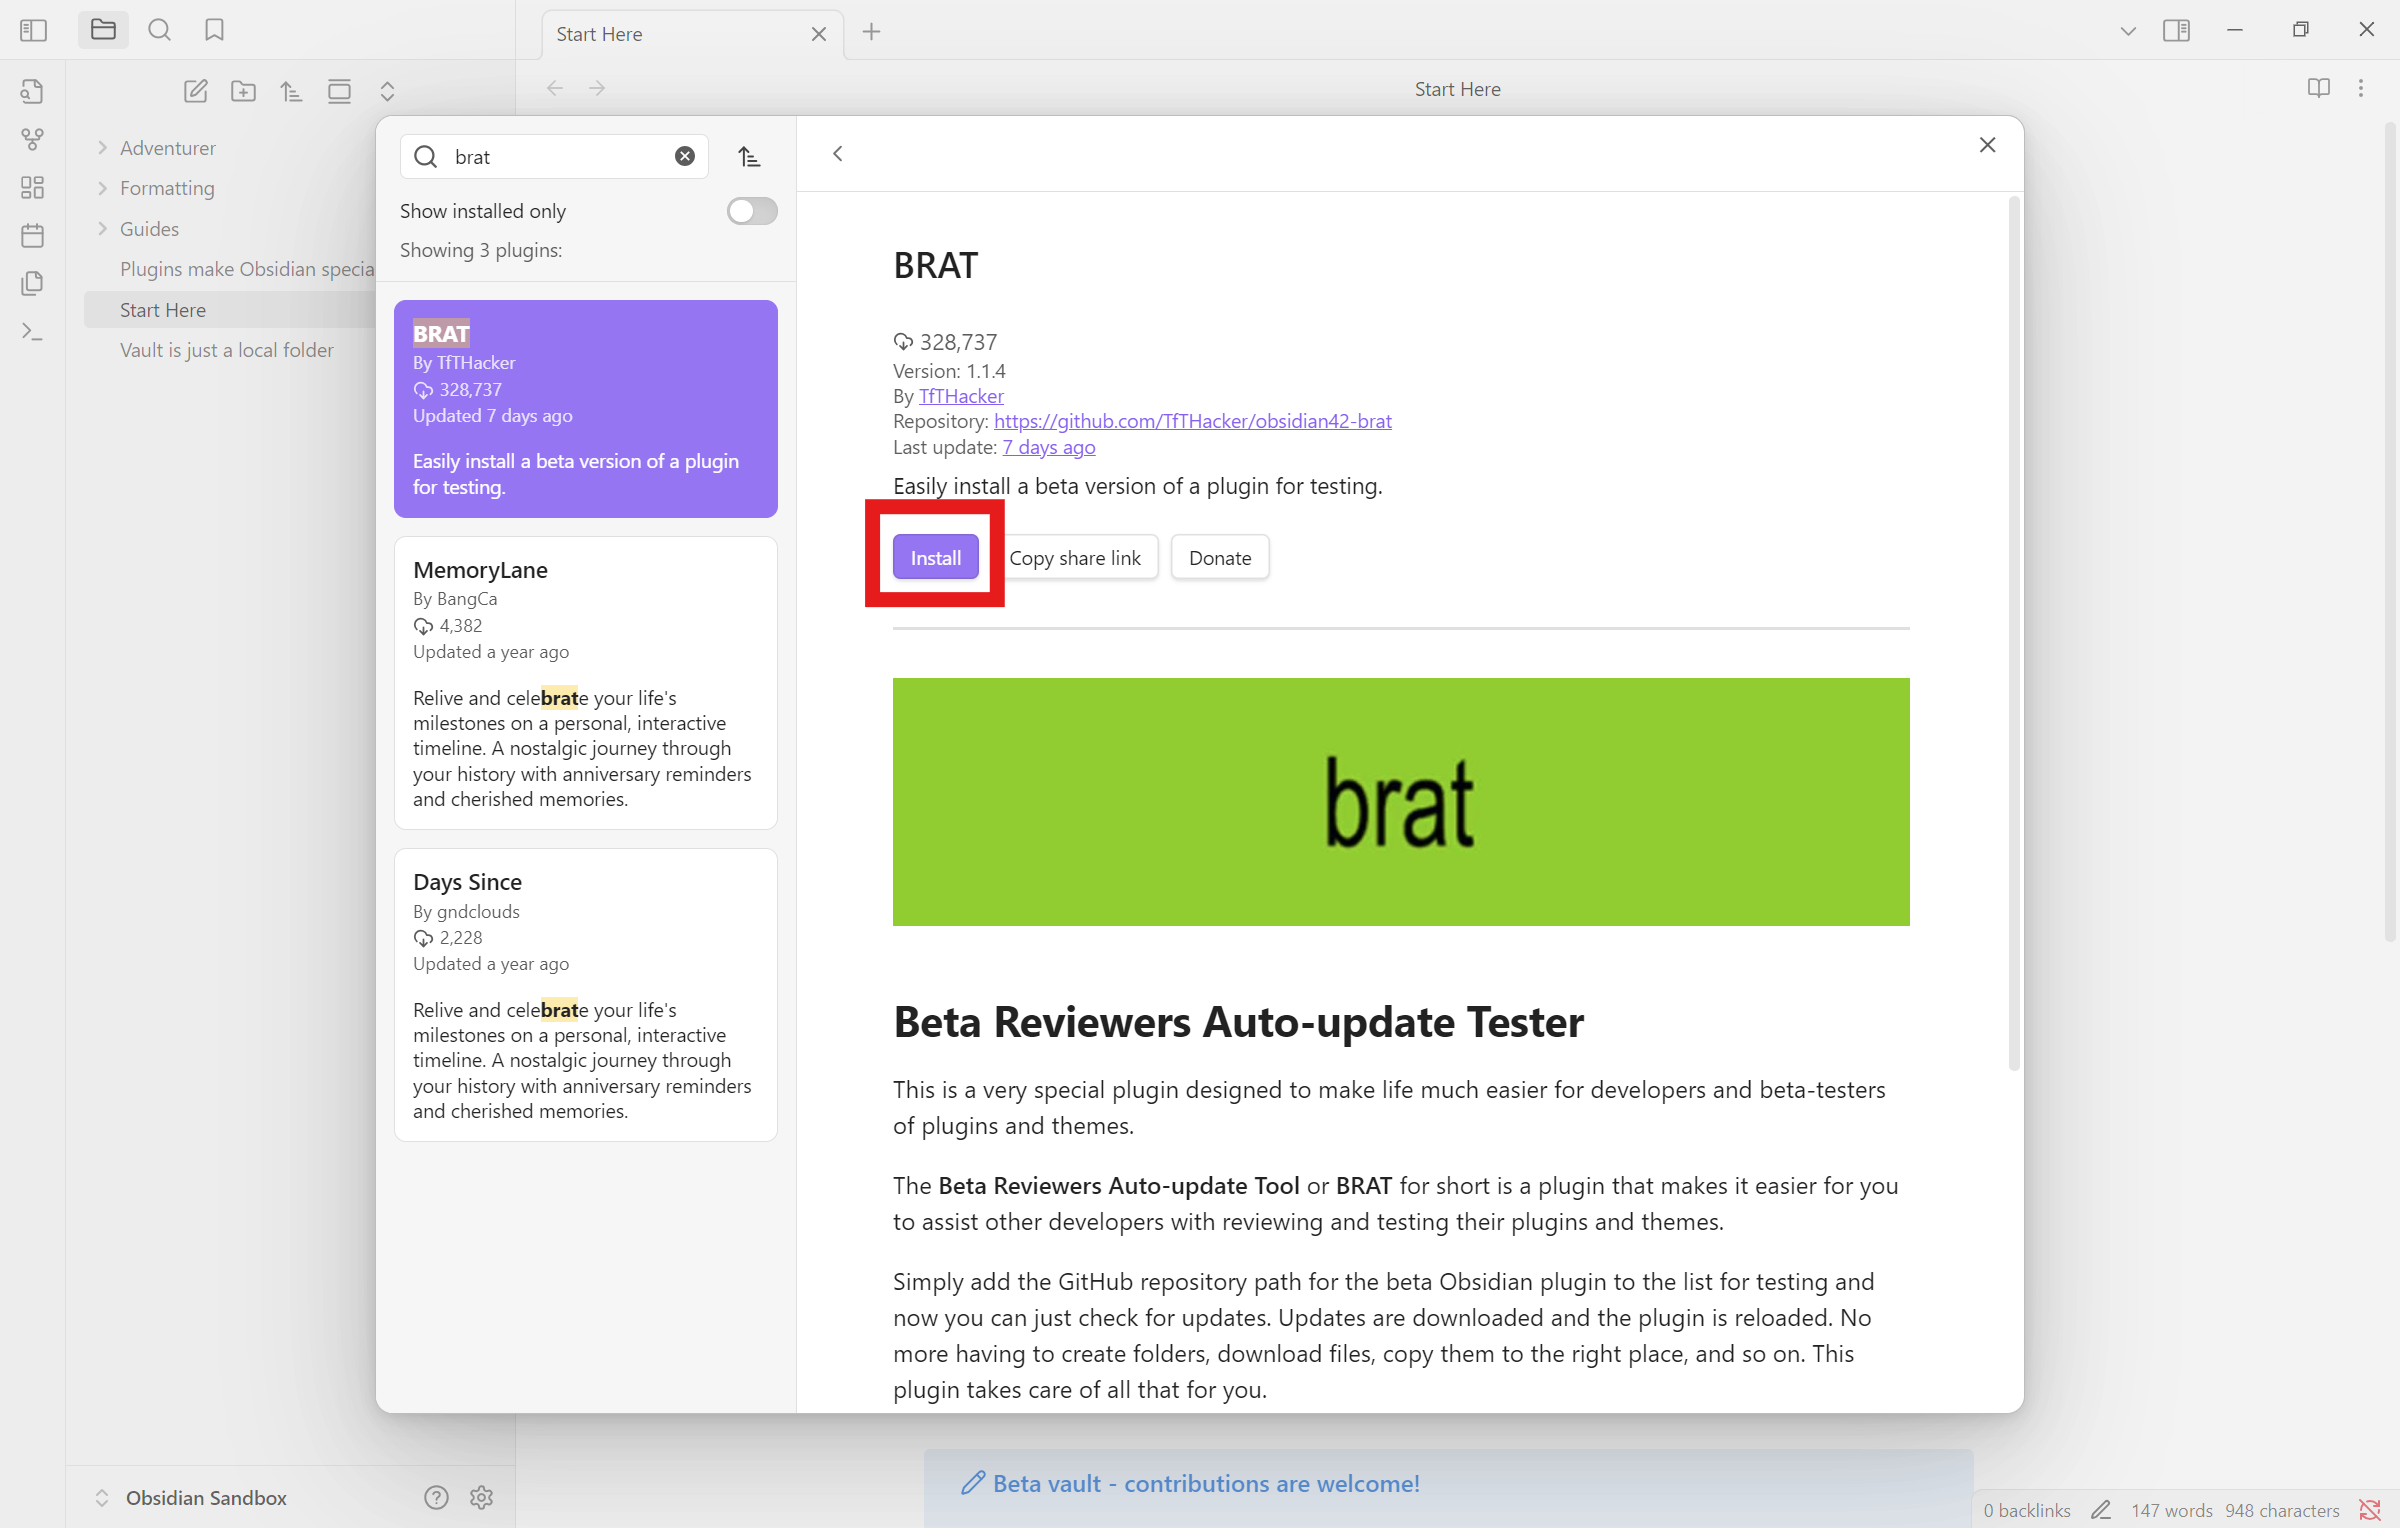Expand the Formatting folder

pos(102,188)
